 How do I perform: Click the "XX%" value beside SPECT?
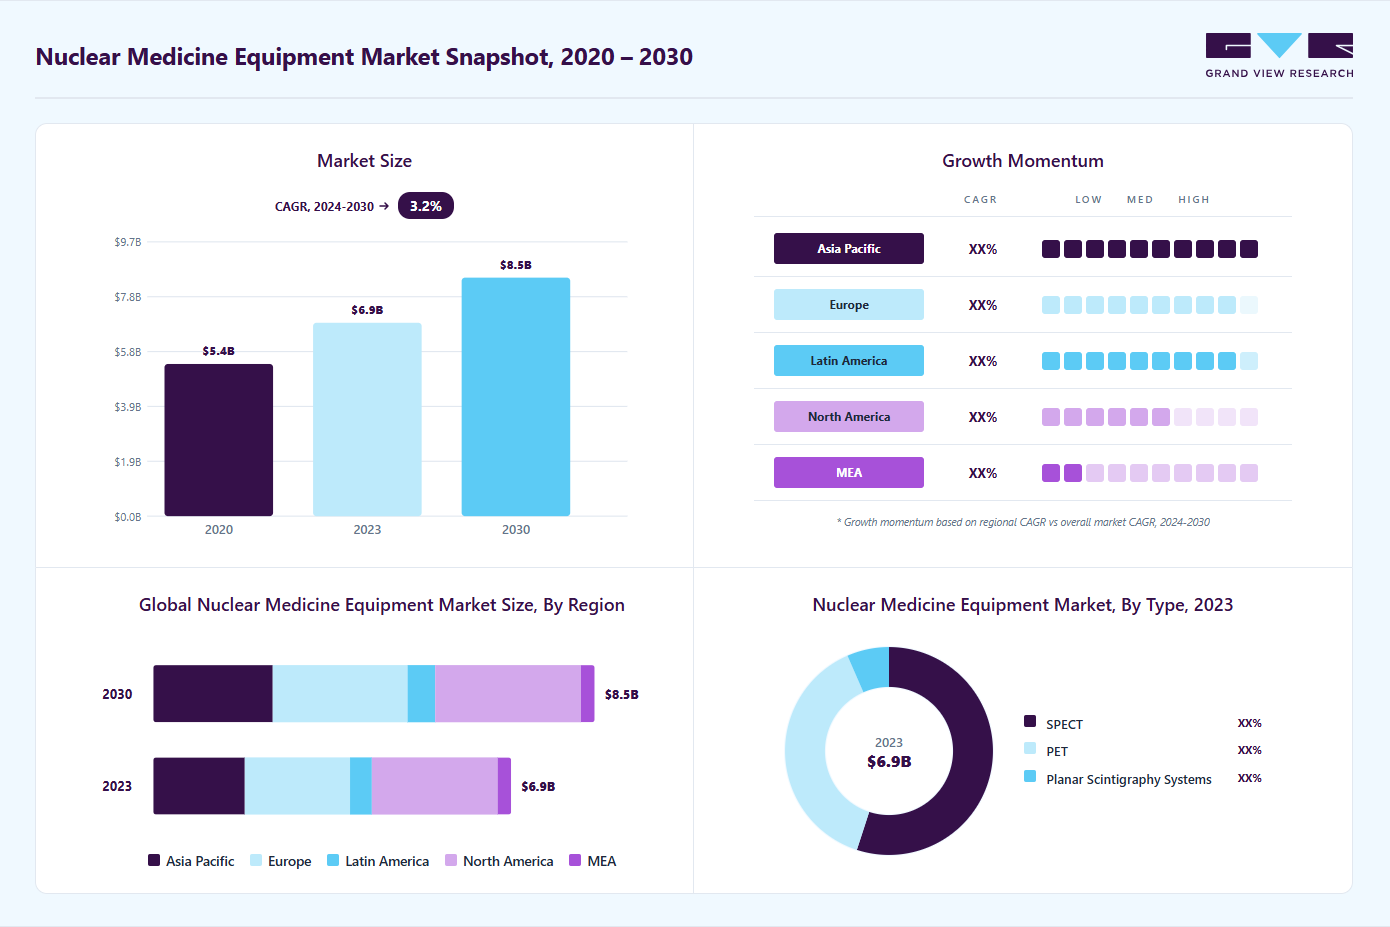coord(1250,723)
